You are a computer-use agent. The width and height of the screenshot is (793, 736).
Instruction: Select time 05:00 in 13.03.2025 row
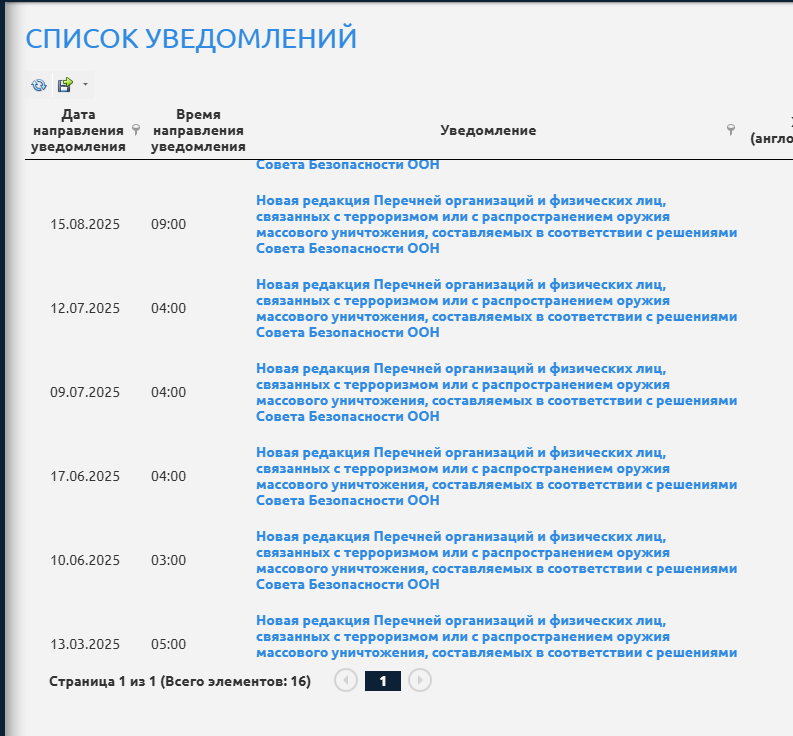(x=168, y=644)
